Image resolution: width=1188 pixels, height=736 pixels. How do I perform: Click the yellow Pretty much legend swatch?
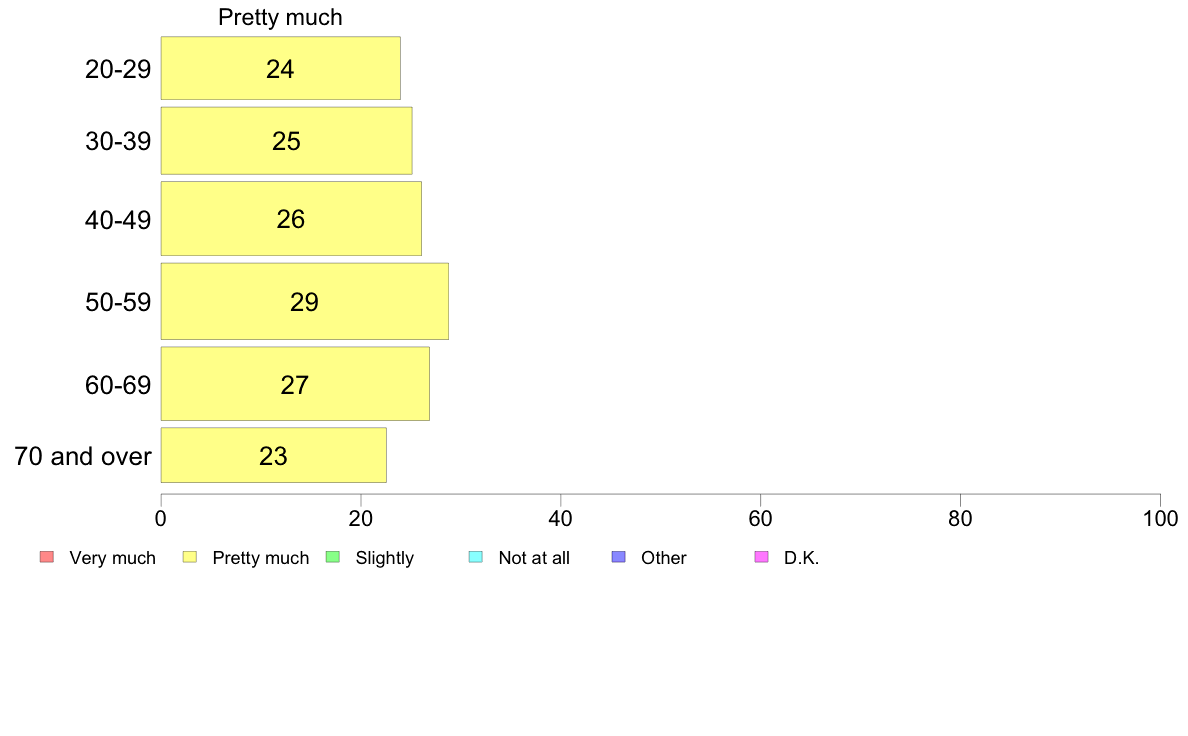(x=189, y=557)
